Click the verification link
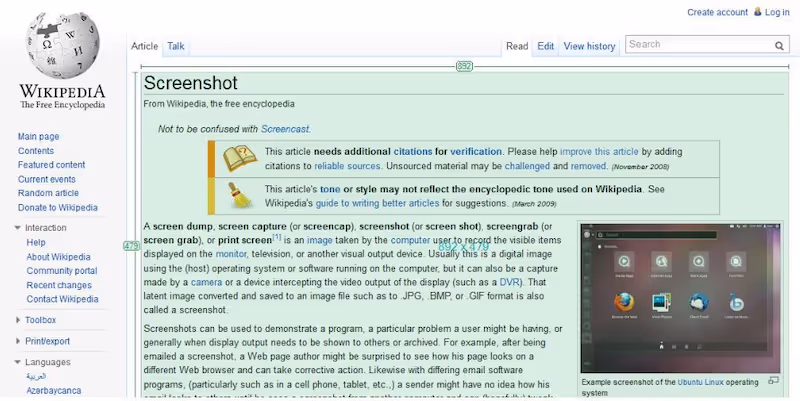This screenshot has height=401, width=800. (x=476, y=152)
